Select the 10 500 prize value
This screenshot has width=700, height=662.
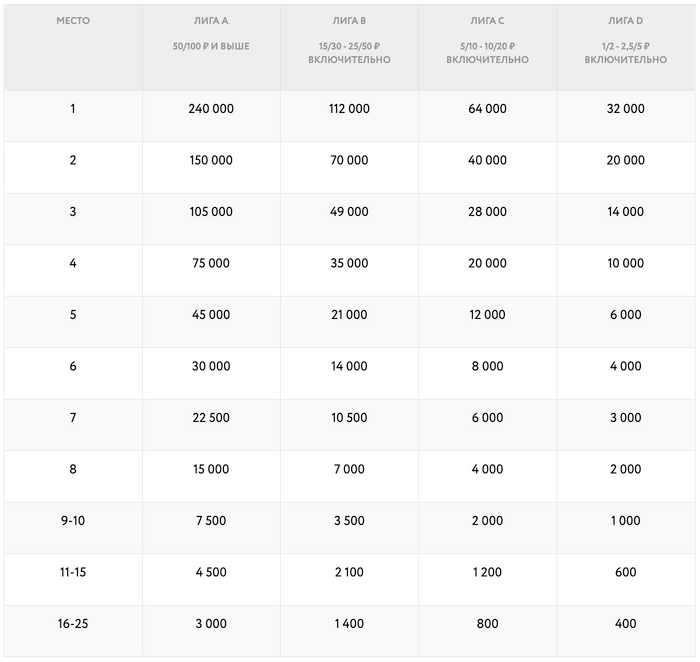[x=349, y=418]
